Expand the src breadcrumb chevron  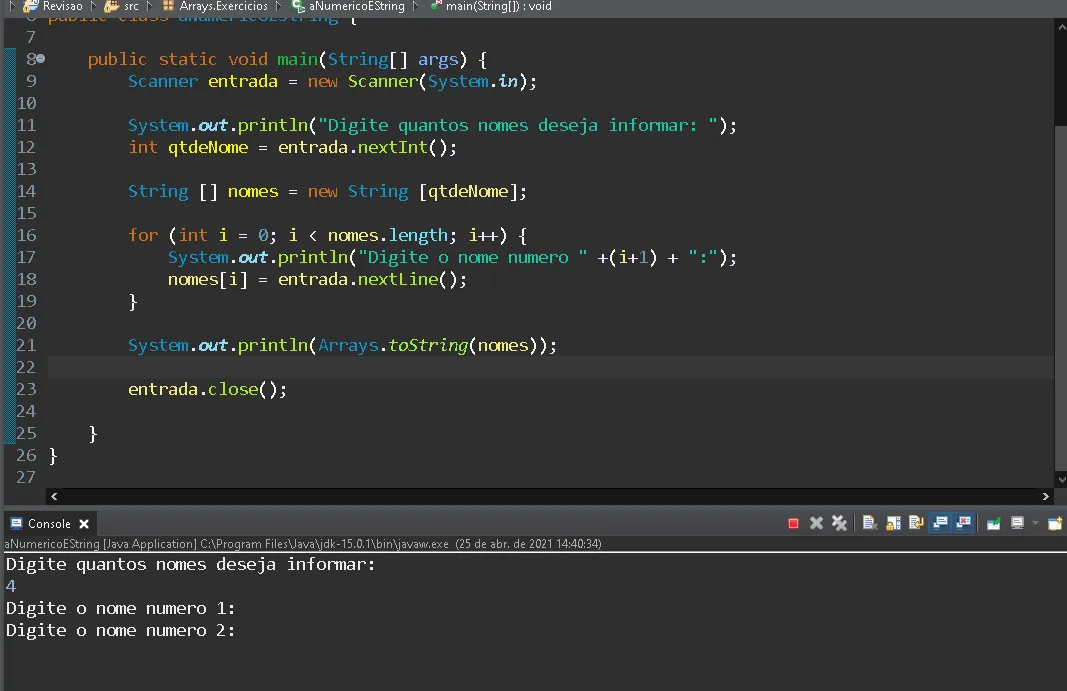149,7
